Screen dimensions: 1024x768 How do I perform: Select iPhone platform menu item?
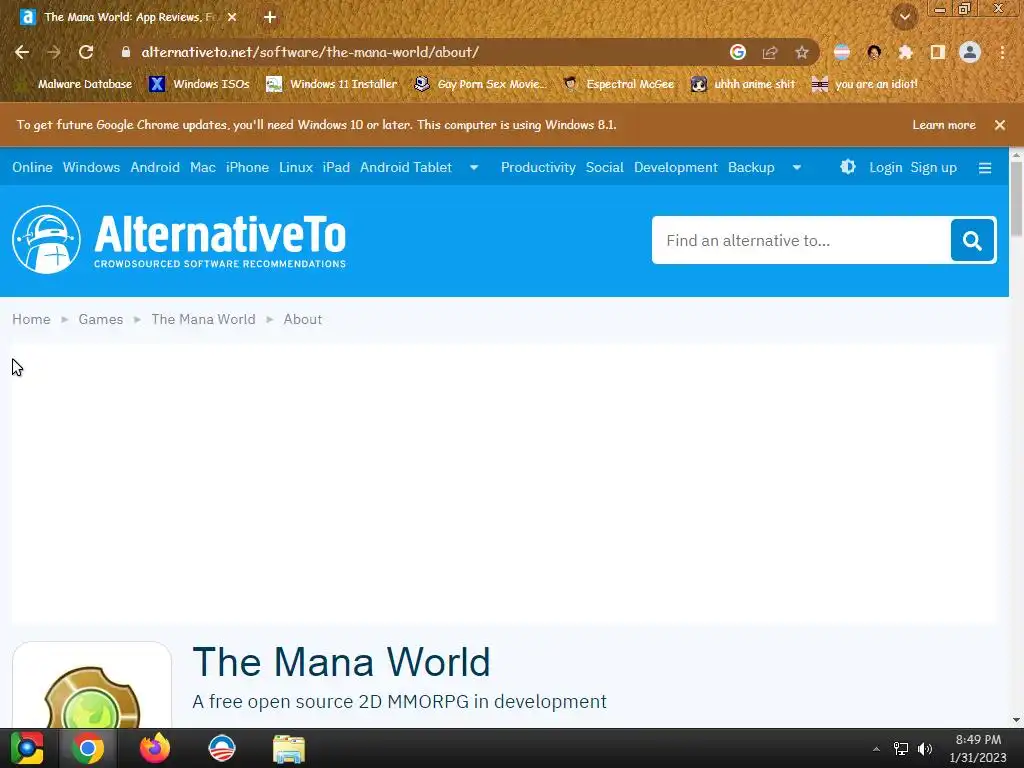tap(248, 167)
